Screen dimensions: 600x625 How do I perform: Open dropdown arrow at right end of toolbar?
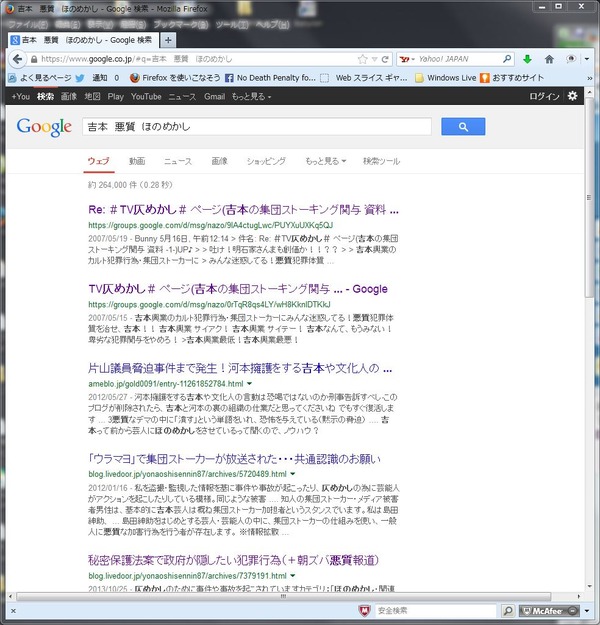click(587, 59)
